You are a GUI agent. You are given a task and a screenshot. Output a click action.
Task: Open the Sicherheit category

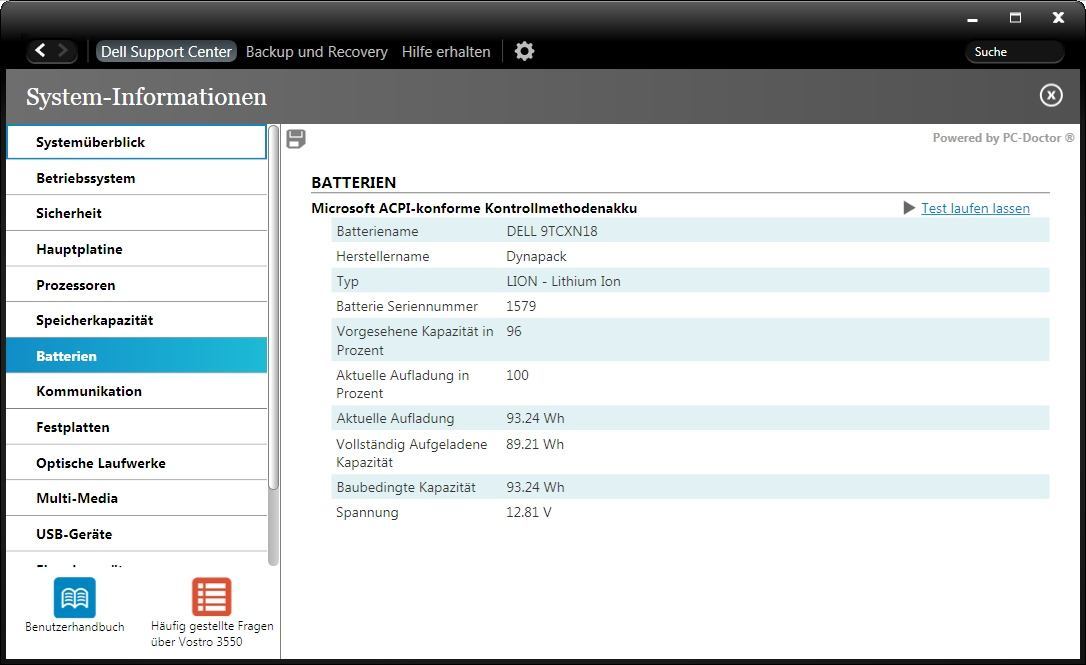coord(136,213)
